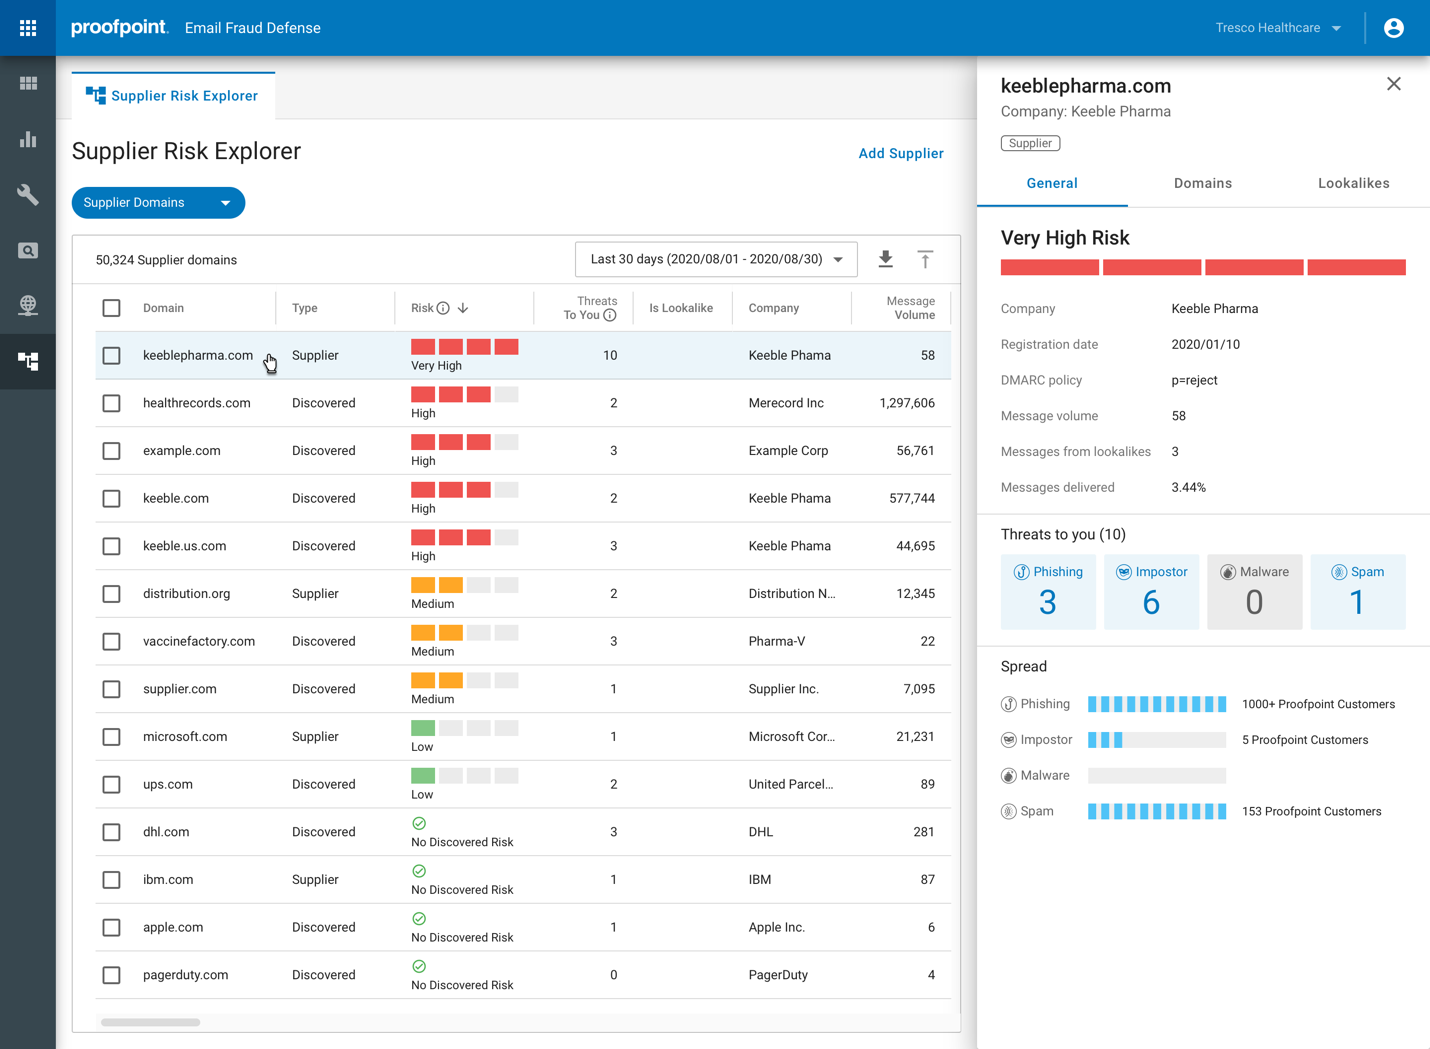Viewport: 1430px width, 1049px height.
Task: Close the keeblepharma.com details panel
Action: 1393,84
